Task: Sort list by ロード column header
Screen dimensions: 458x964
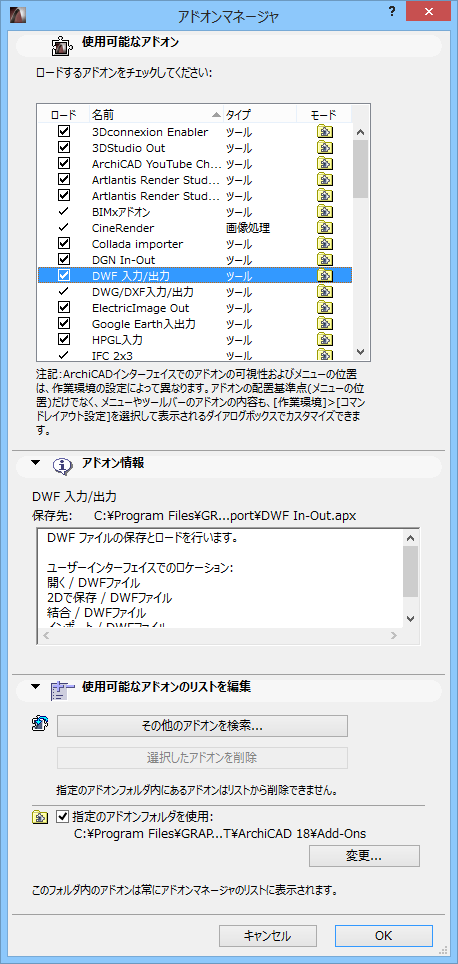Action: coord(63,115)
